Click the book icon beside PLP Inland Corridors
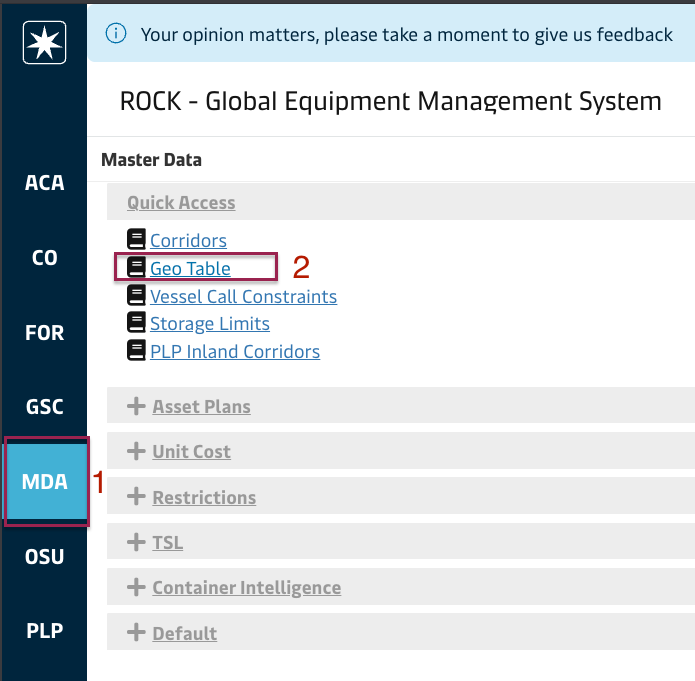695x681 pixels. point(137,351)
